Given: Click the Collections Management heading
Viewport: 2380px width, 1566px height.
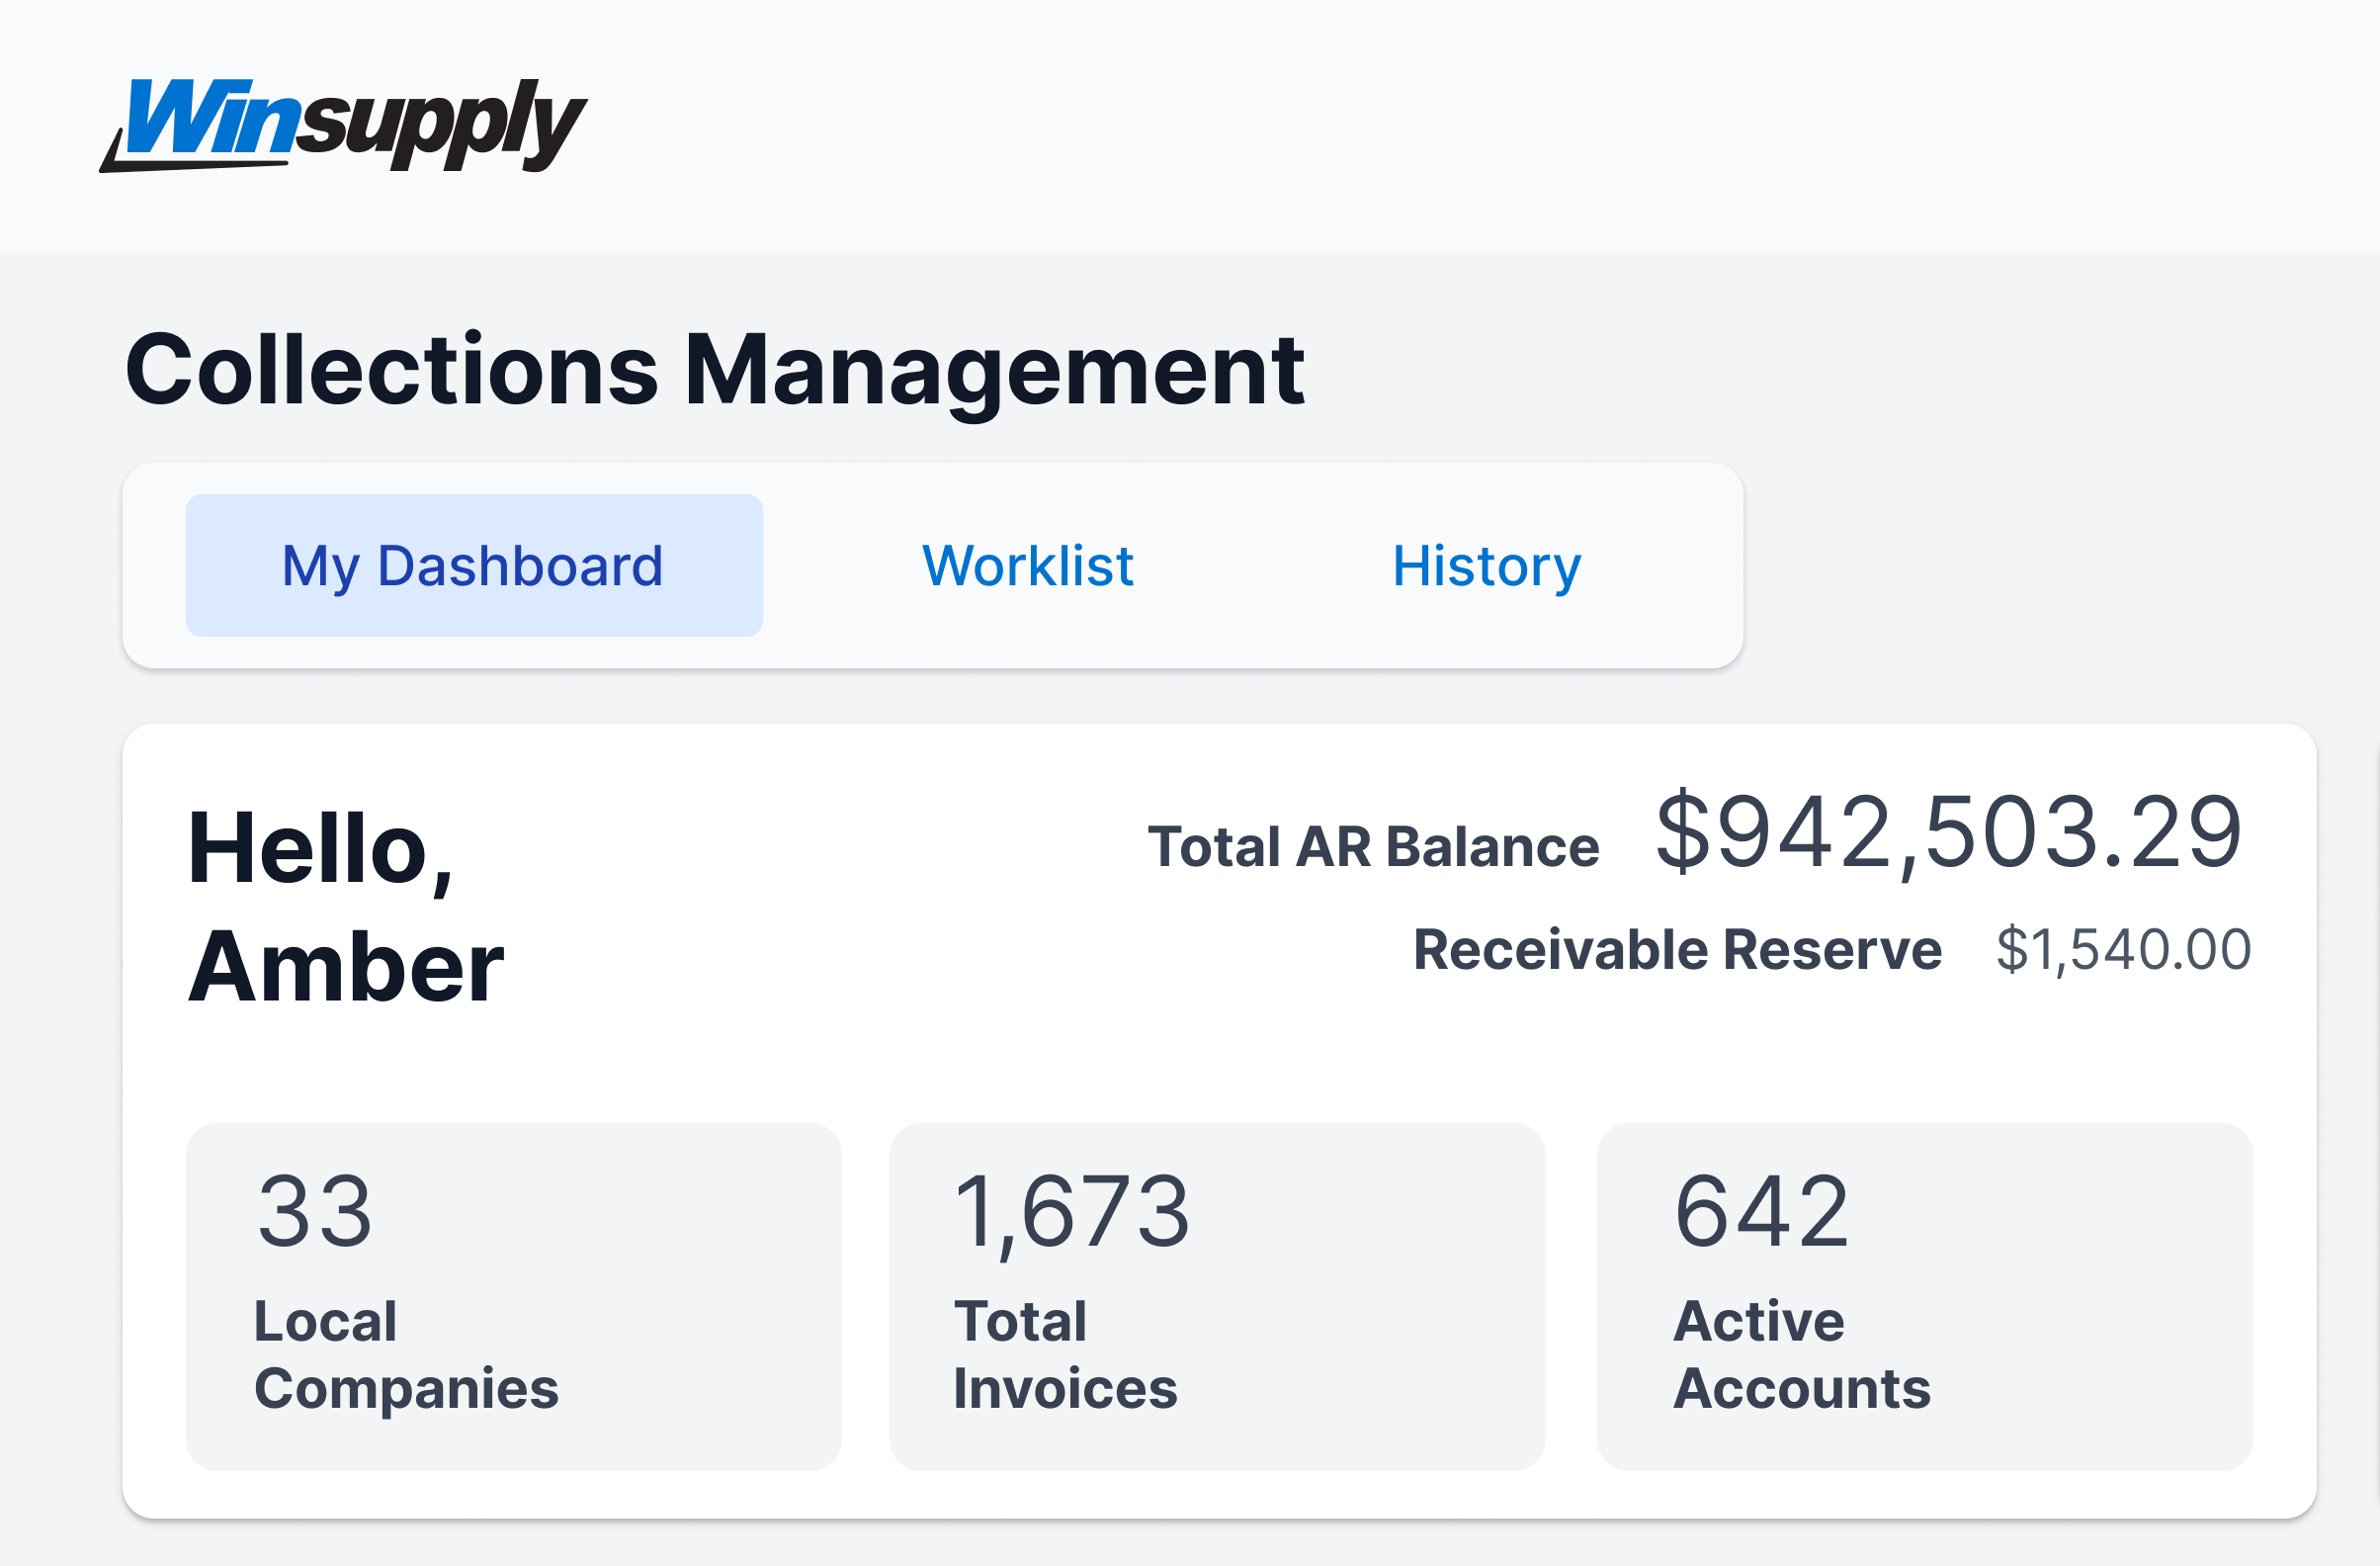Looking at the screenshot, I should coord(714,370).
